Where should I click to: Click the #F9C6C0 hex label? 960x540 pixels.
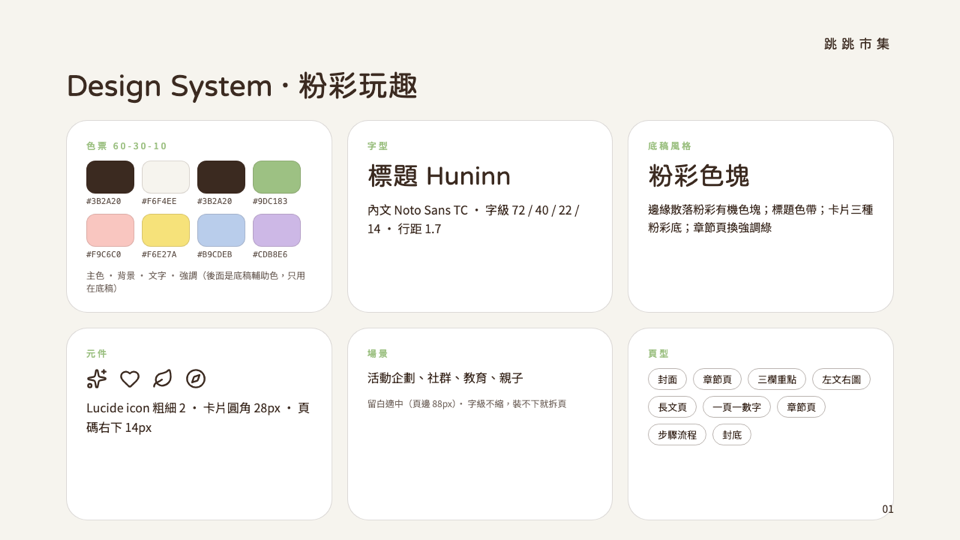pos(103,254)
